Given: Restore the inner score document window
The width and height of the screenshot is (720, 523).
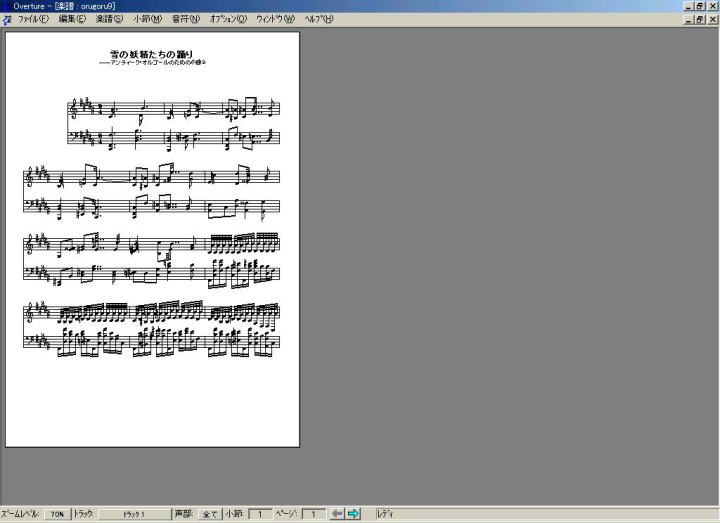Looking at the screenshot, I should point(699,19).
